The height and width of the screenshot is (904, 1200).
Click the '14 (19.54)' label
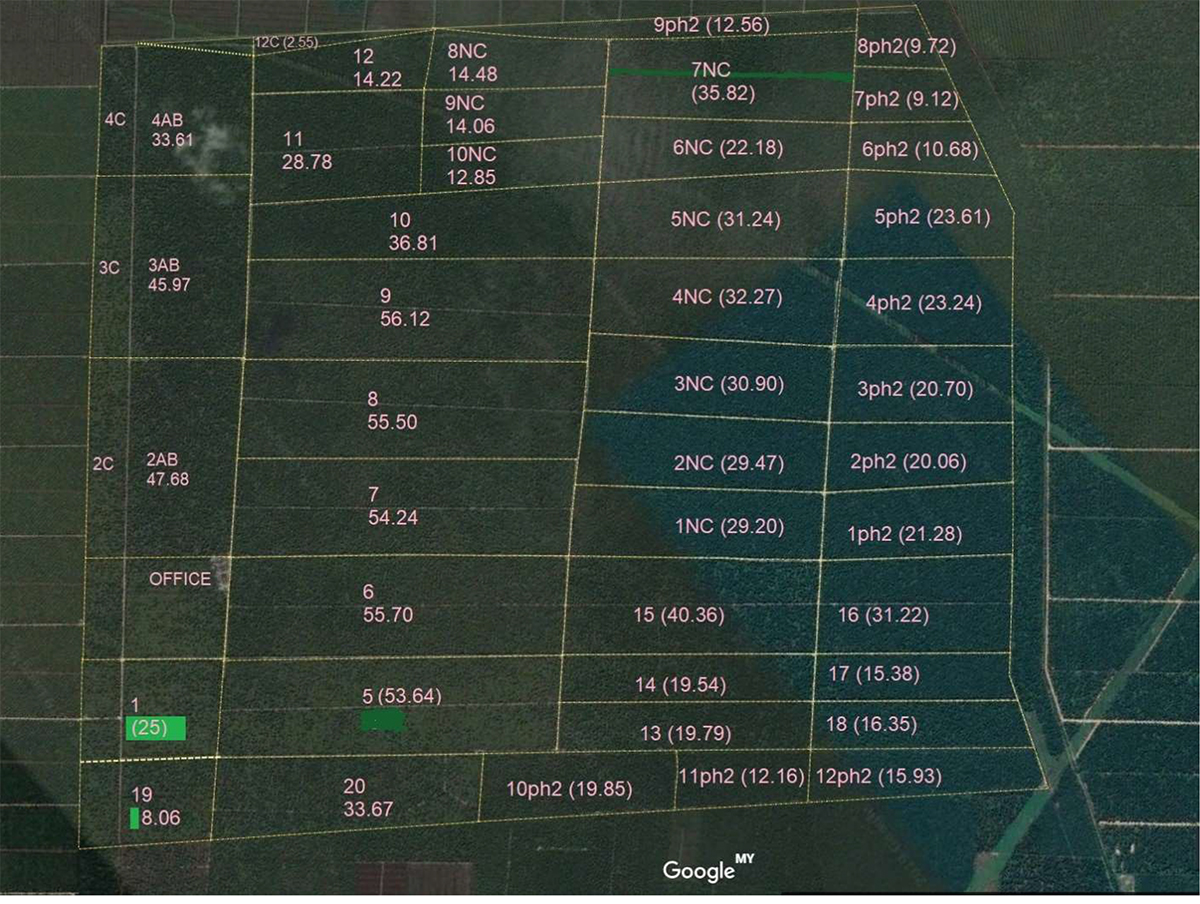click(680, 685)
